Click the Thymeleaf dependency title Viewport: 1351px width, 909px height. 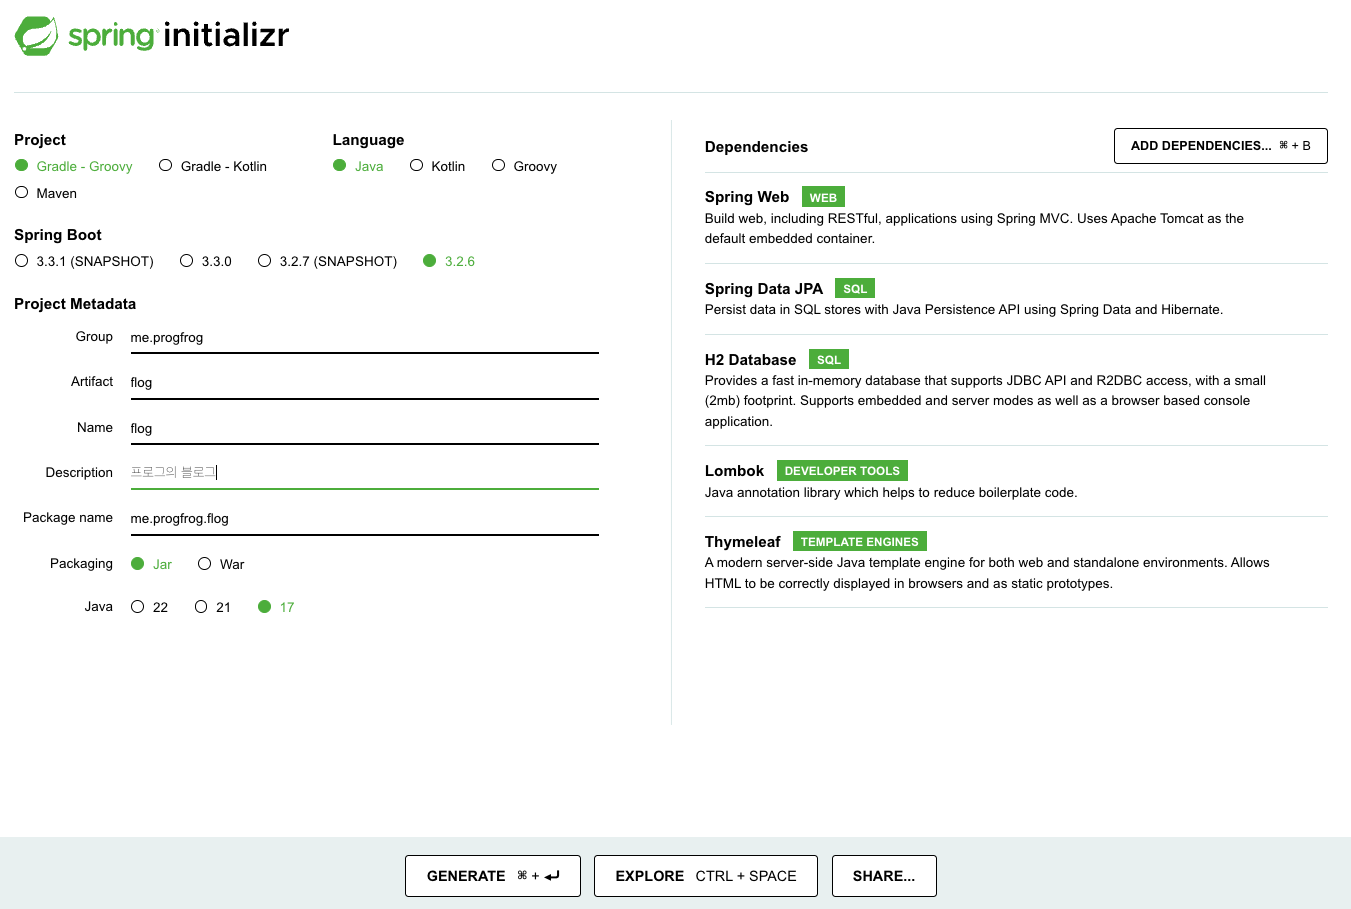743,542
